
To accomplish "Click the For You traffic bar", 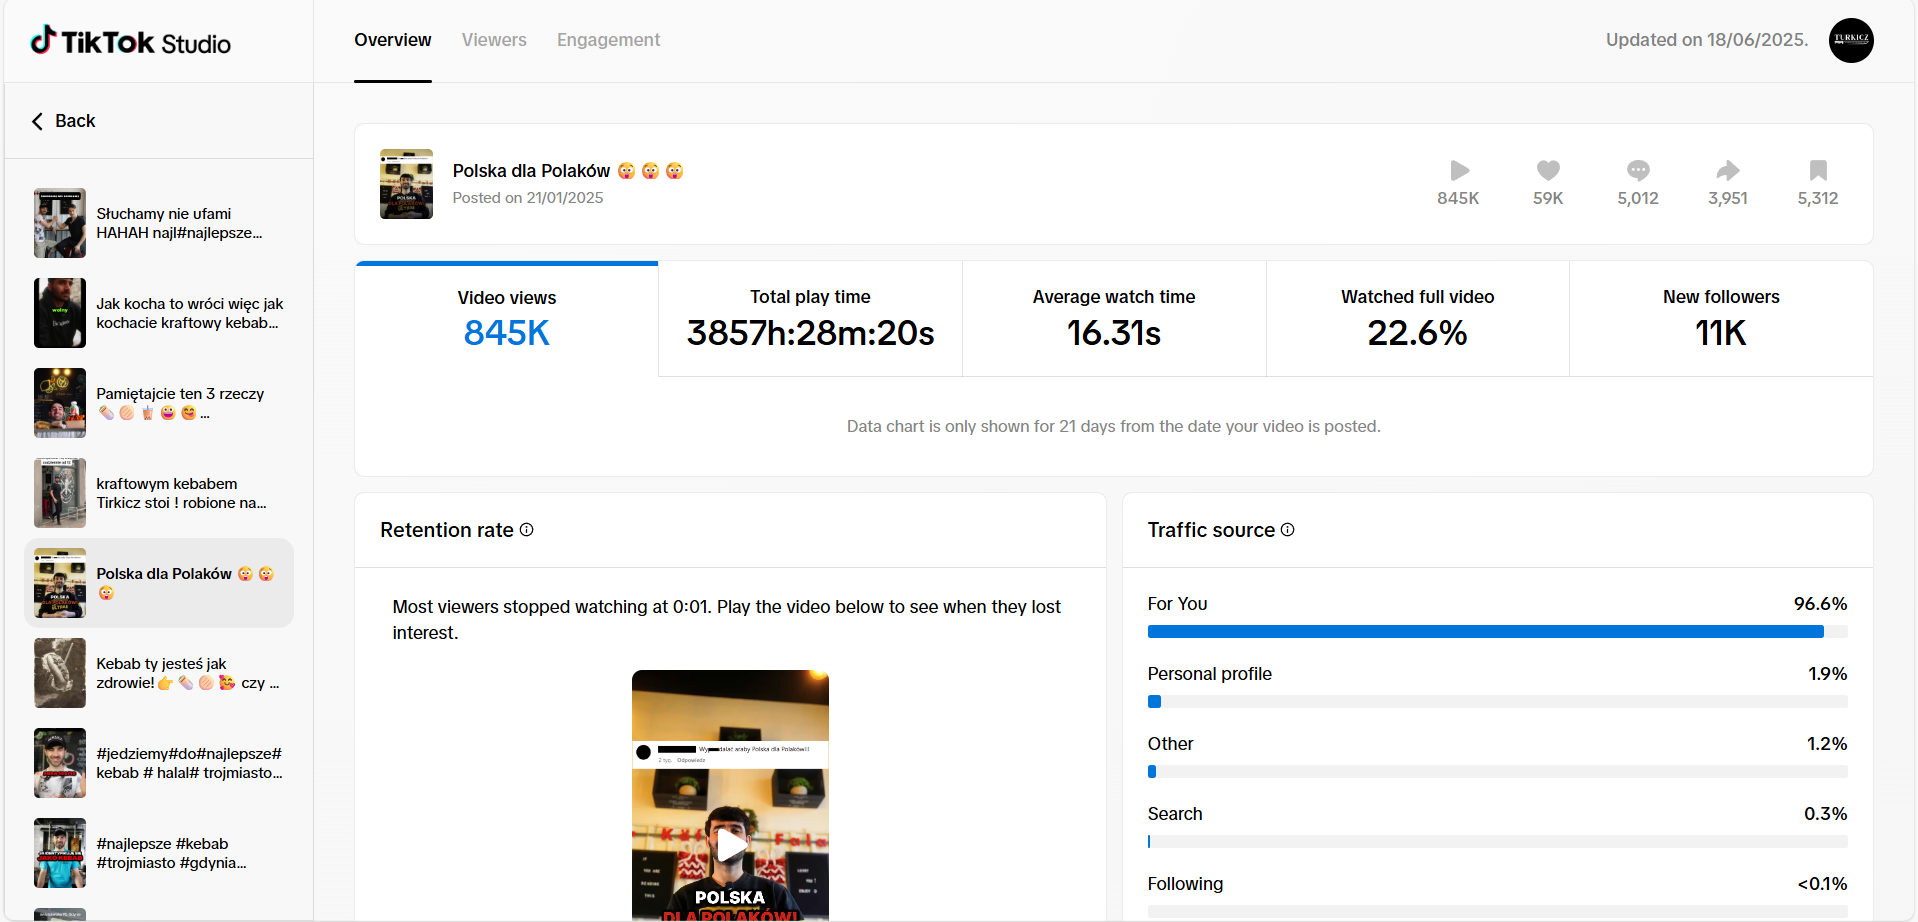I will pos(1496,632).
